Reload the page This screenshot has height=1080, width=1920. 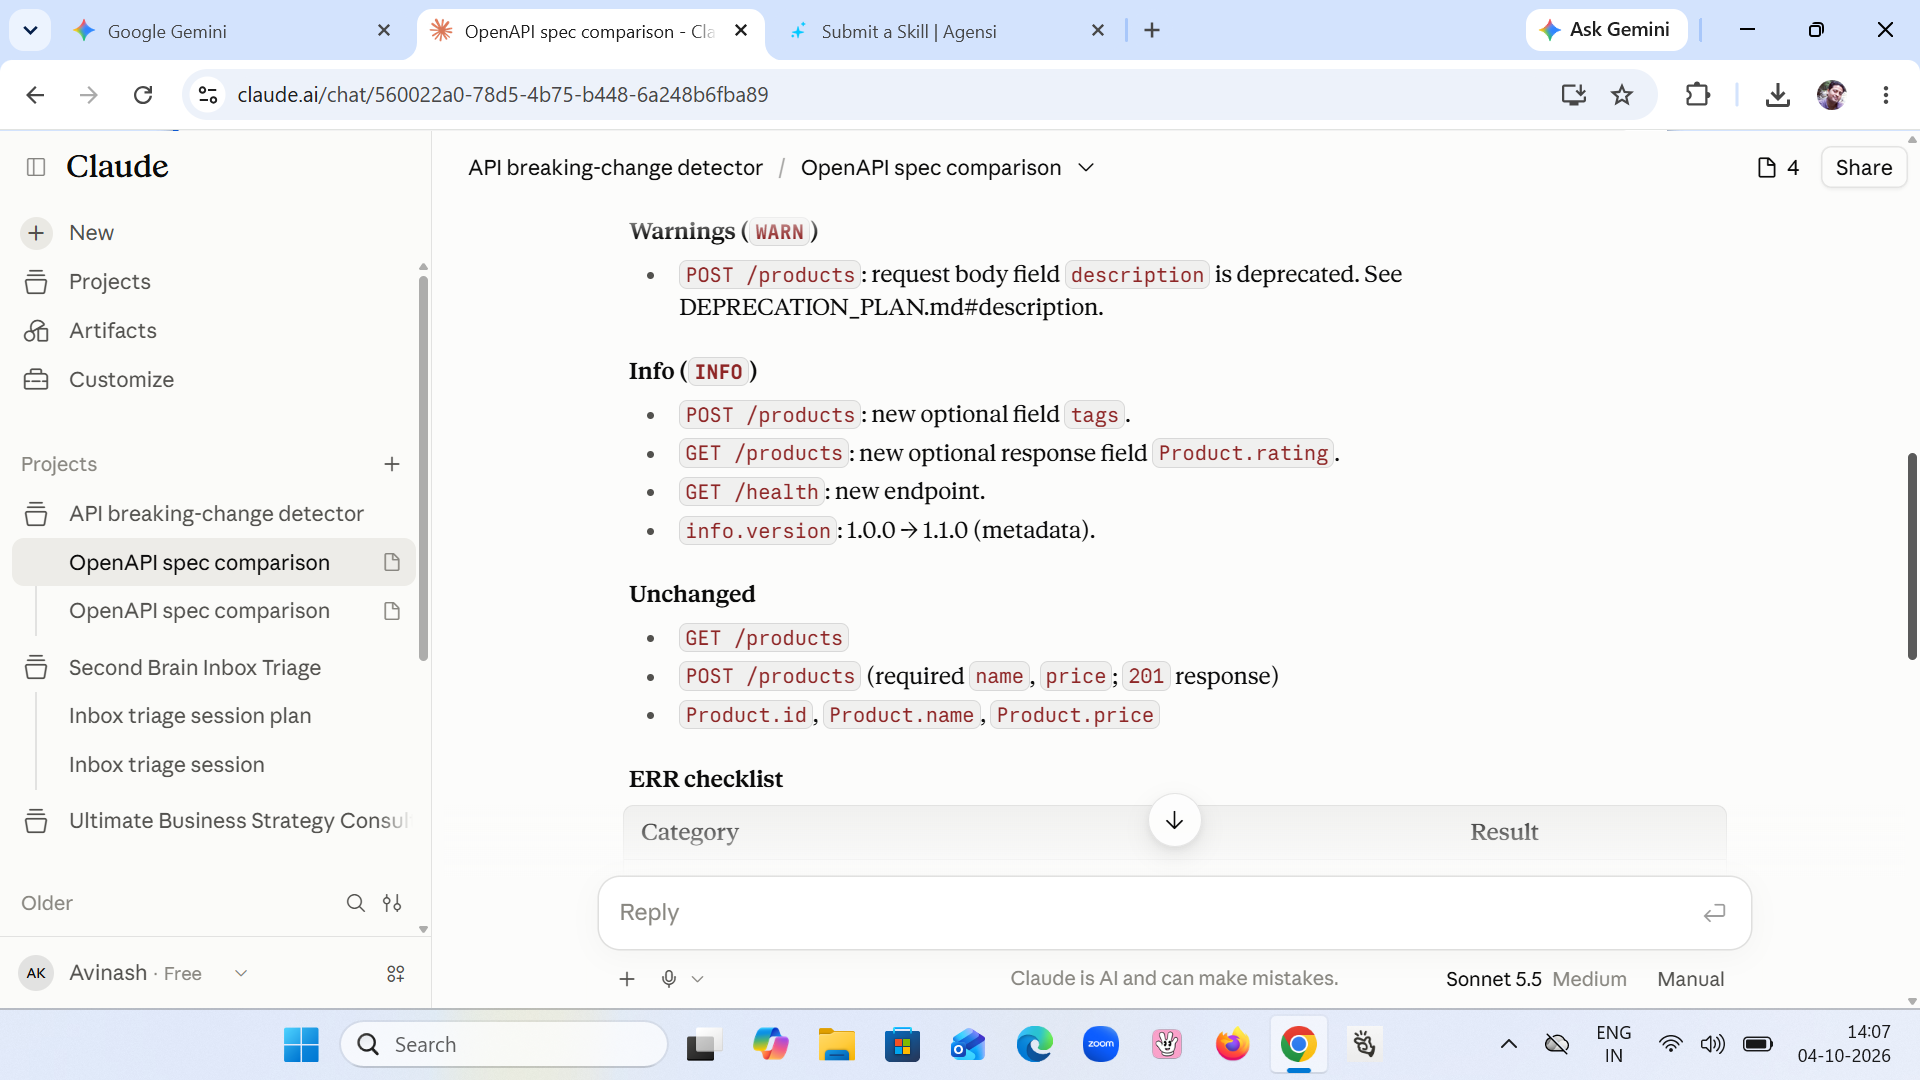coord(143,95)
